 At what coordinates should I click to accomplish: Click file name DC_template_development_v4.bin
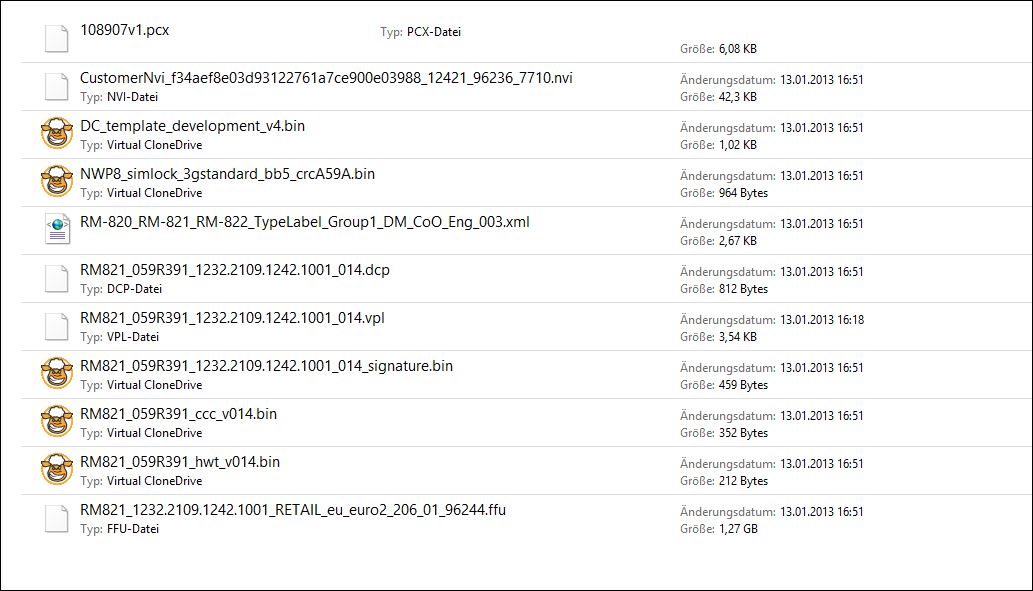[192, 126]
